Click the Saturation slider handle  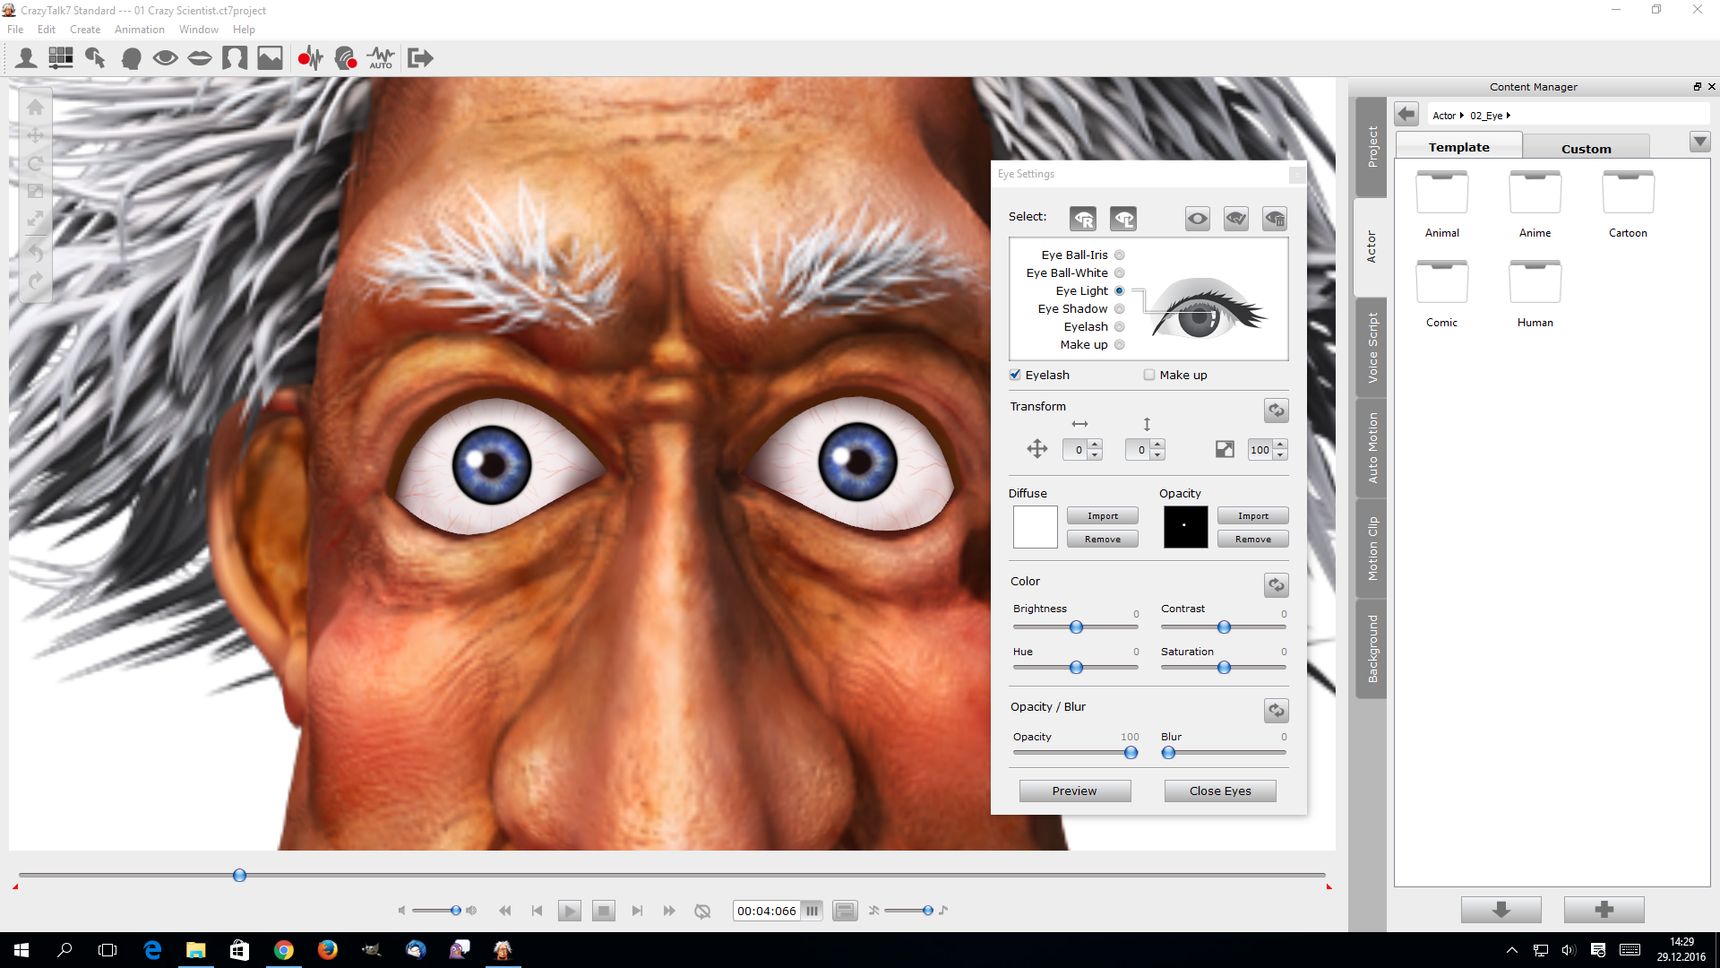point(1224,667)
